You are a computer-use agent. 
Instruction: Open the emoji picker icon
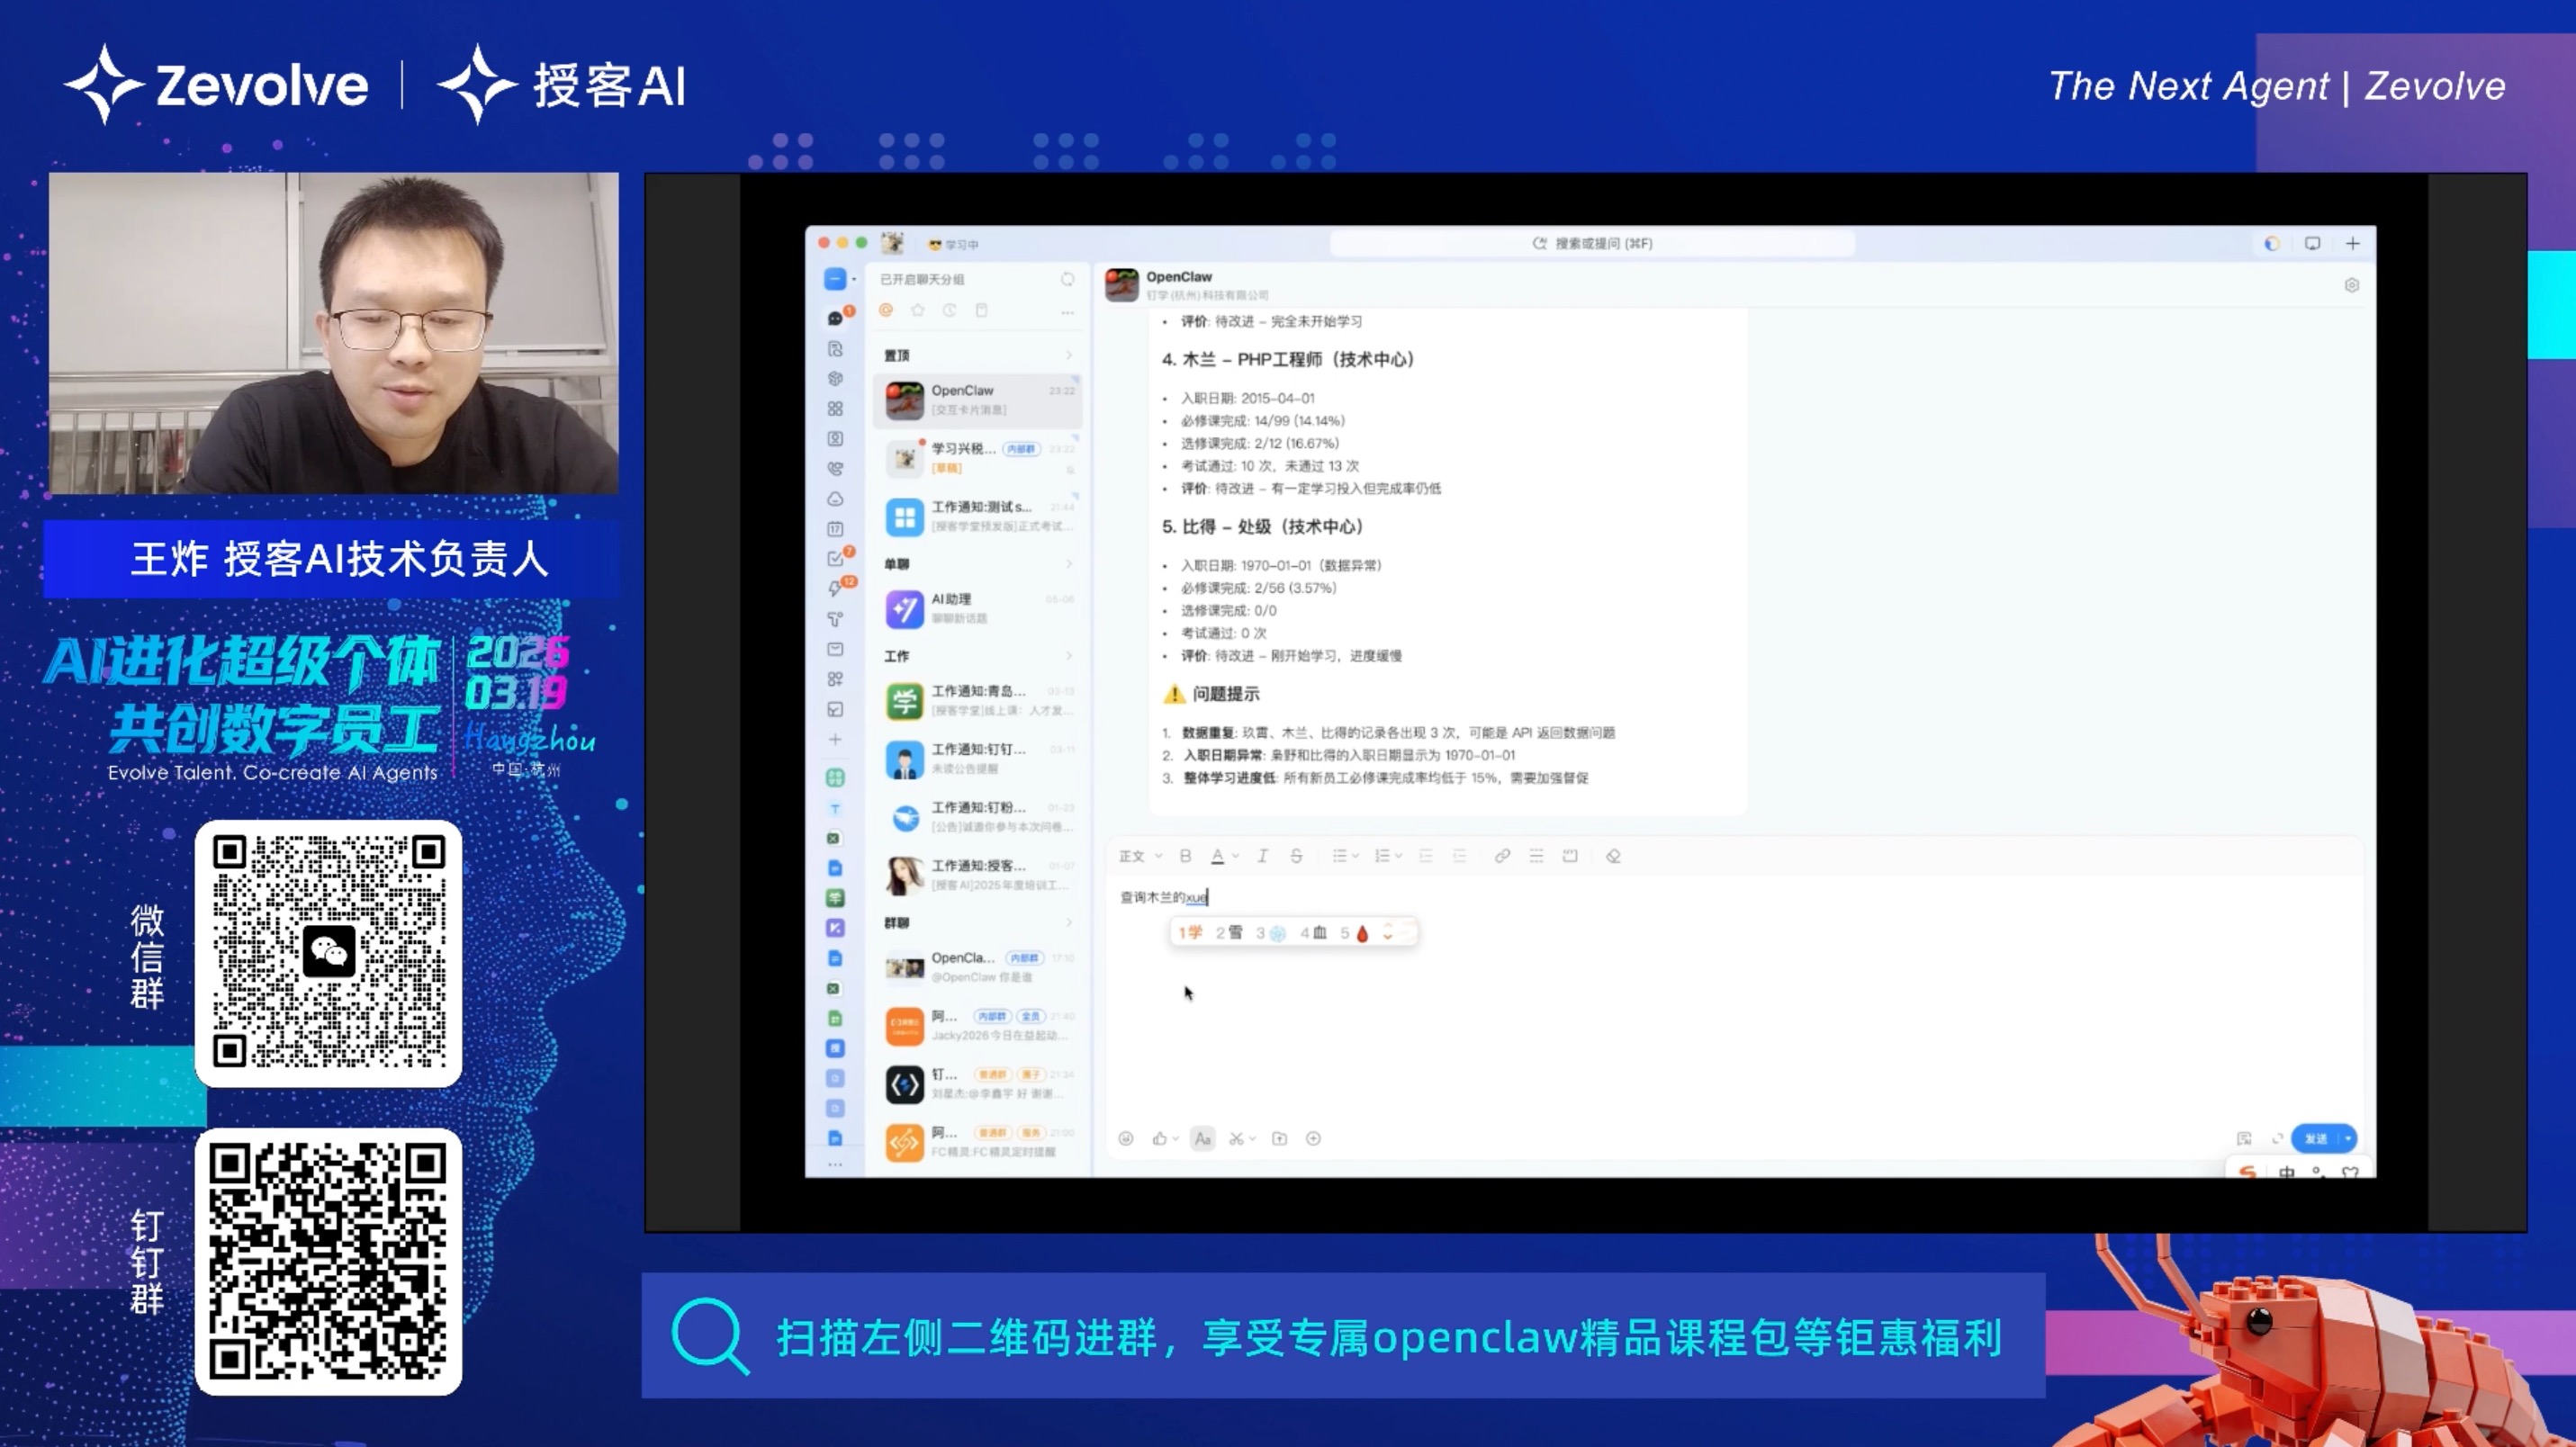[1126, 1138]
